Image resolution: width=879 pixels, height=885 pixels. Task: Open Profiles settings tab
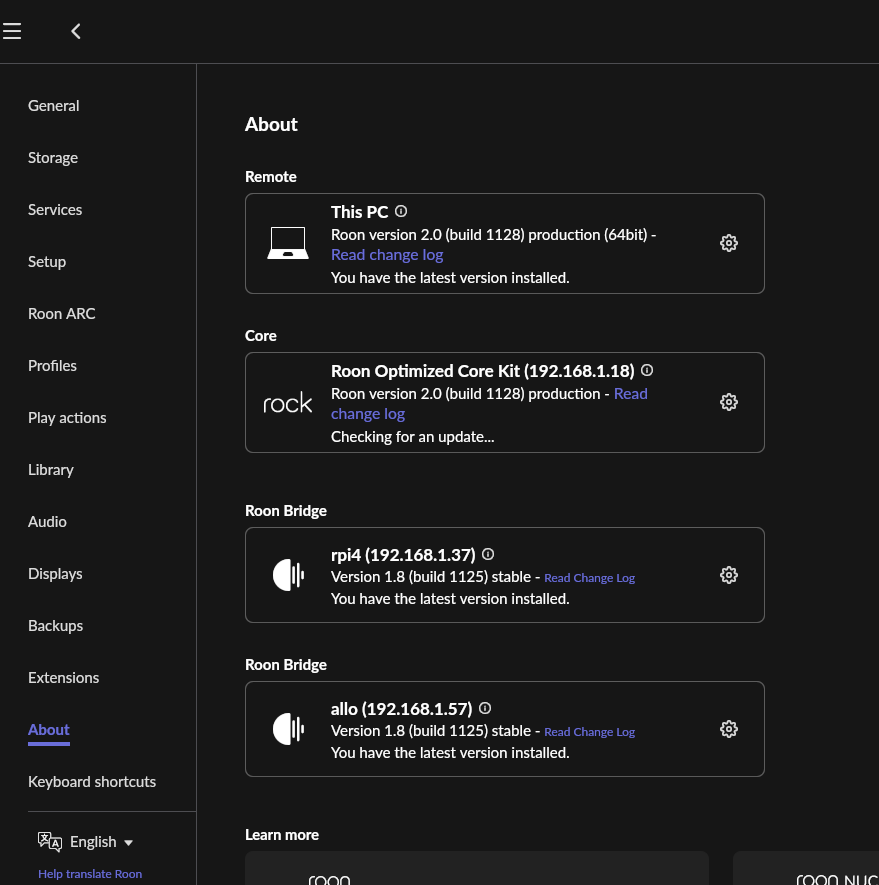52,366
